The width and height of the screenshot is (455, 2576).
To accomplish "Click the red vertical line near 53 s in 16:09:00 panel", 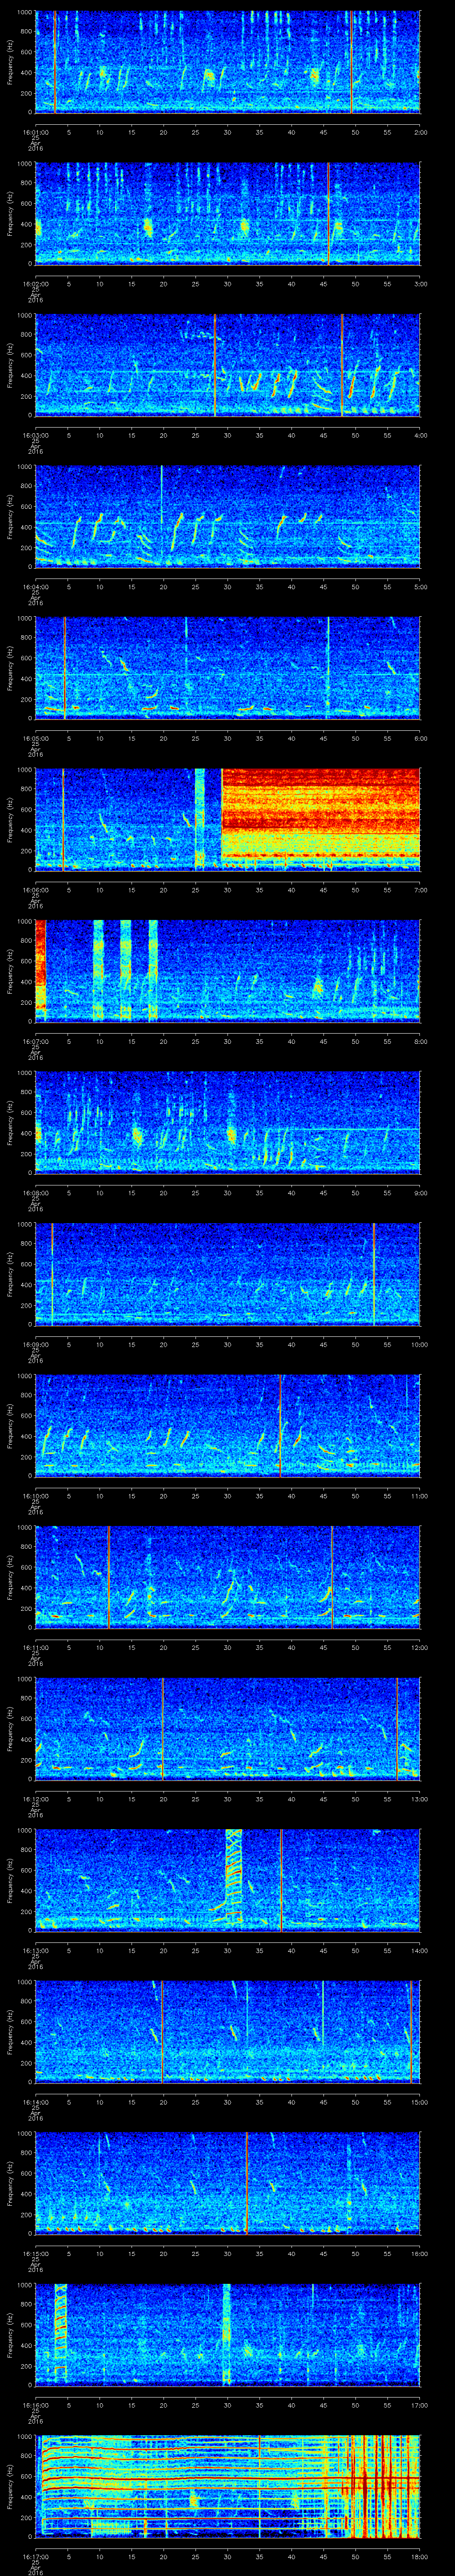I will coord(374,1273).
